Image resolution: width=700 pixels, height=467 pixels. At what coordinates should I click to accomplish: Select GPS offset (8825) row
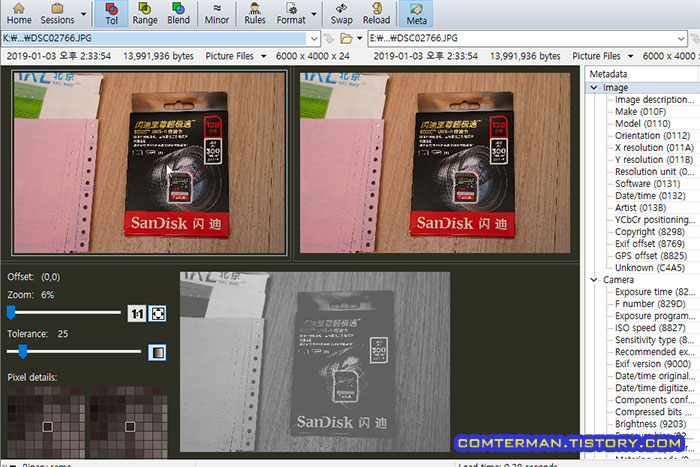click(651, 256)
